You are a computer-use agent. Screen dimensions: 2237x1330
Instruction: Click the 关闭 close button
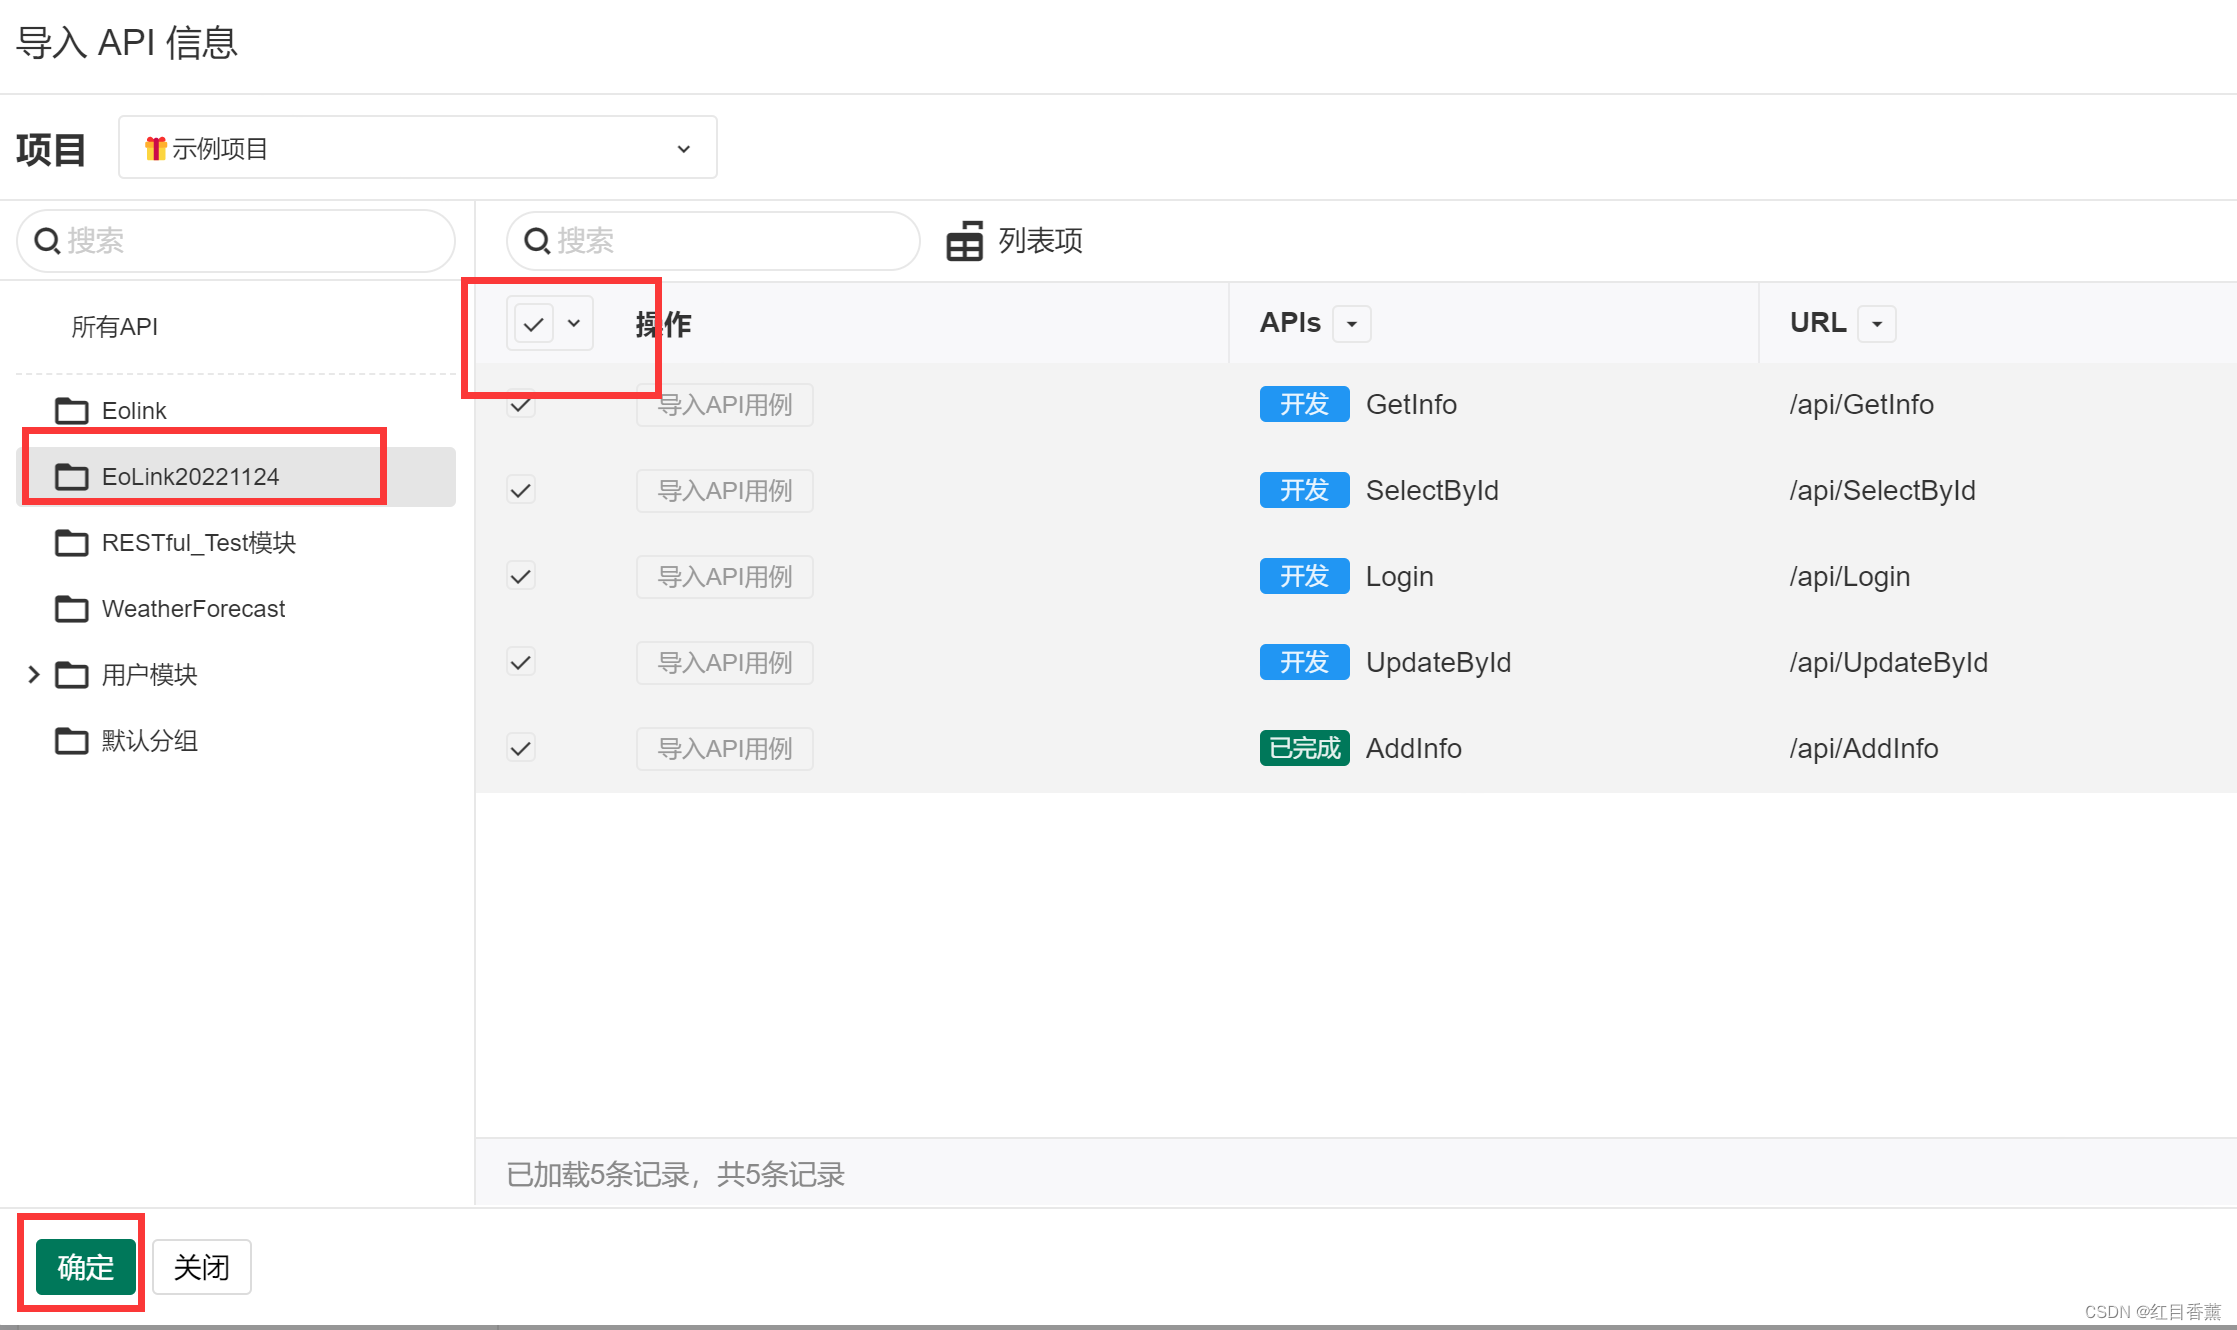201,1267
